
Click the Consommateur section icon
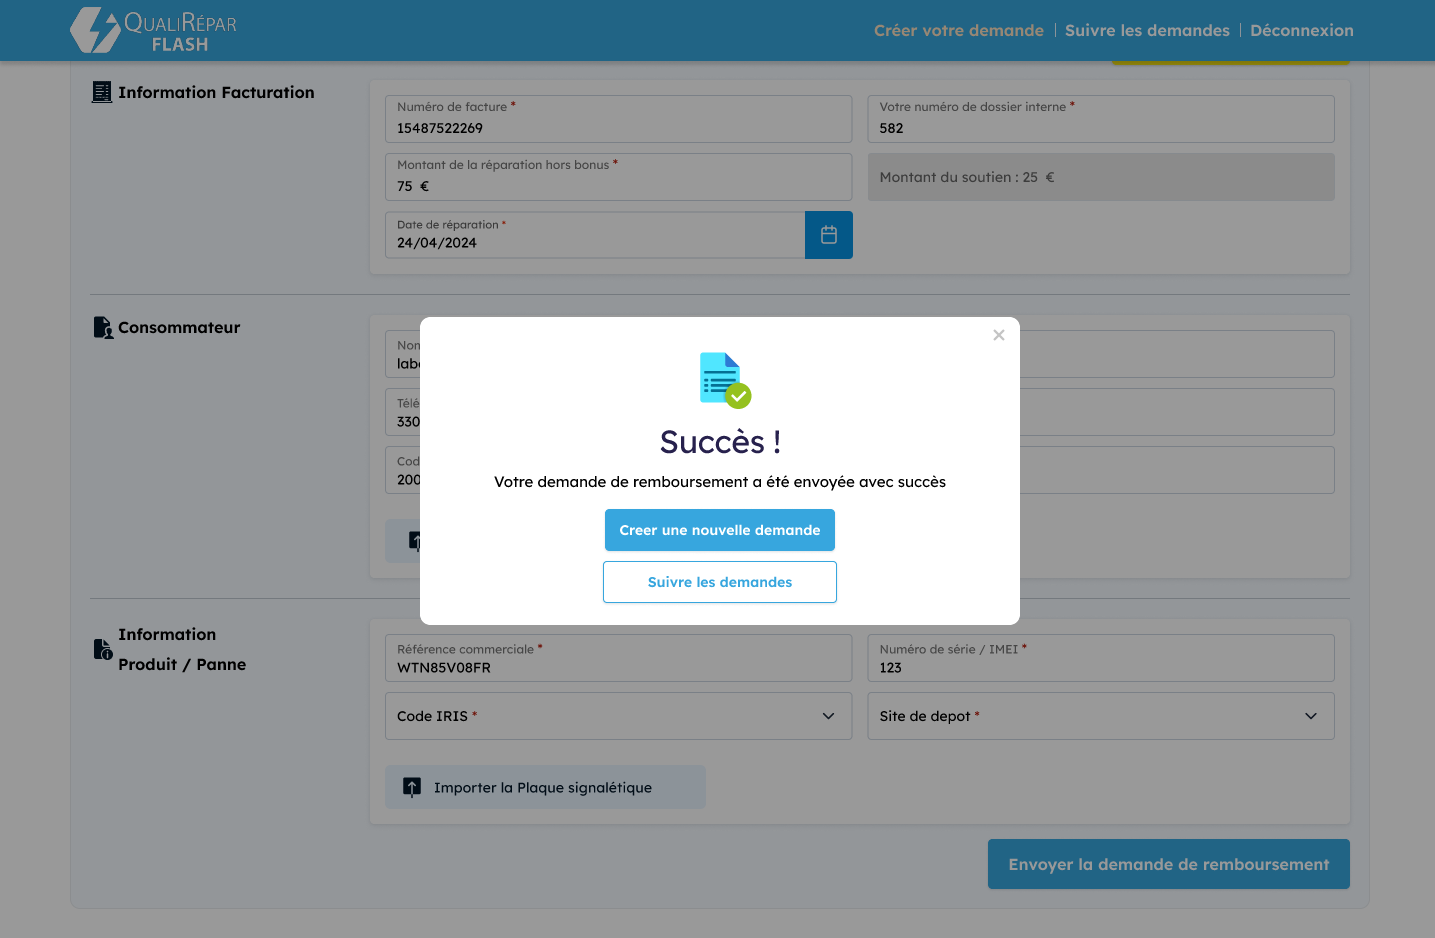tap(102, 328)
